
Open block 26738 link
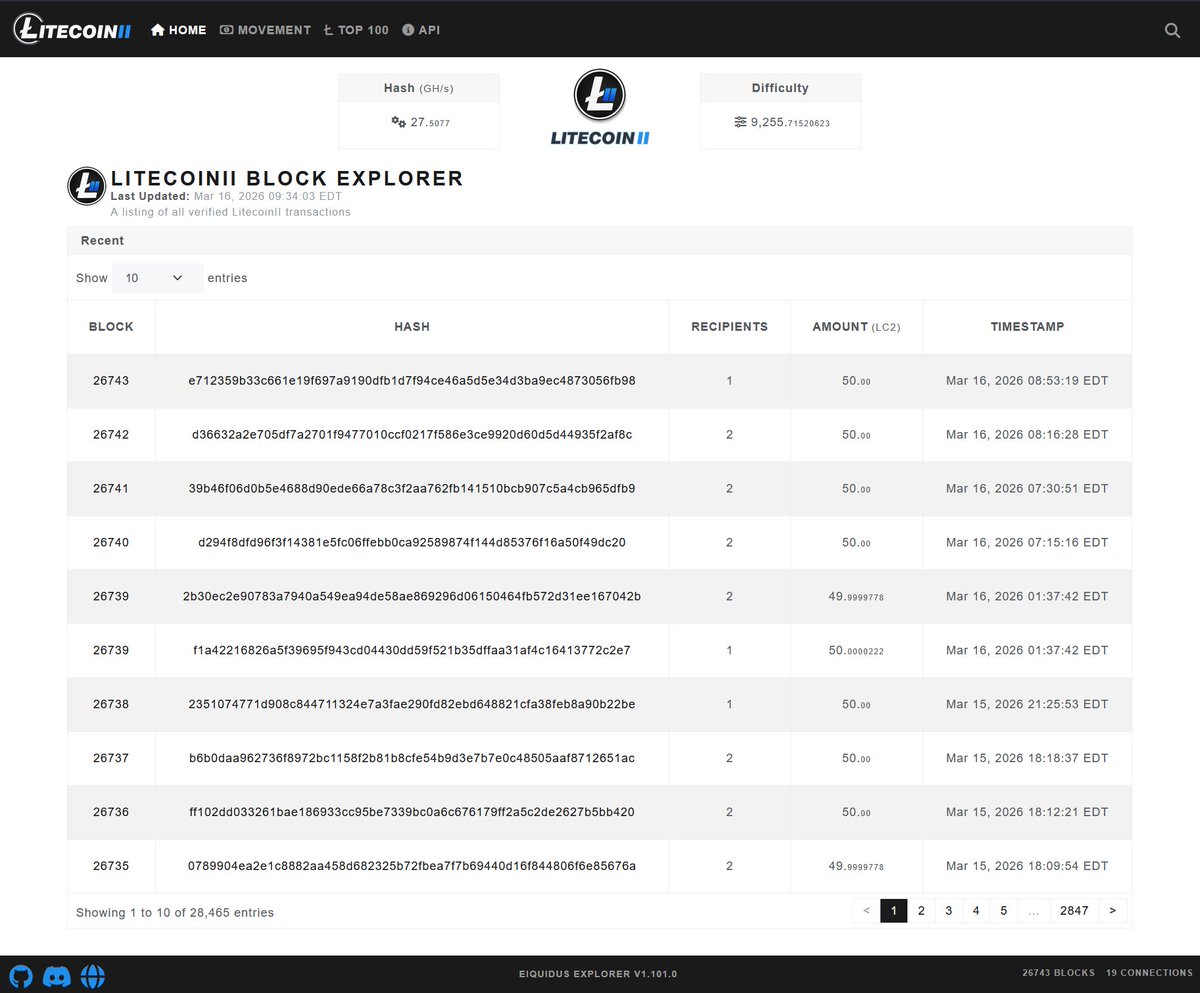(111, 704)
